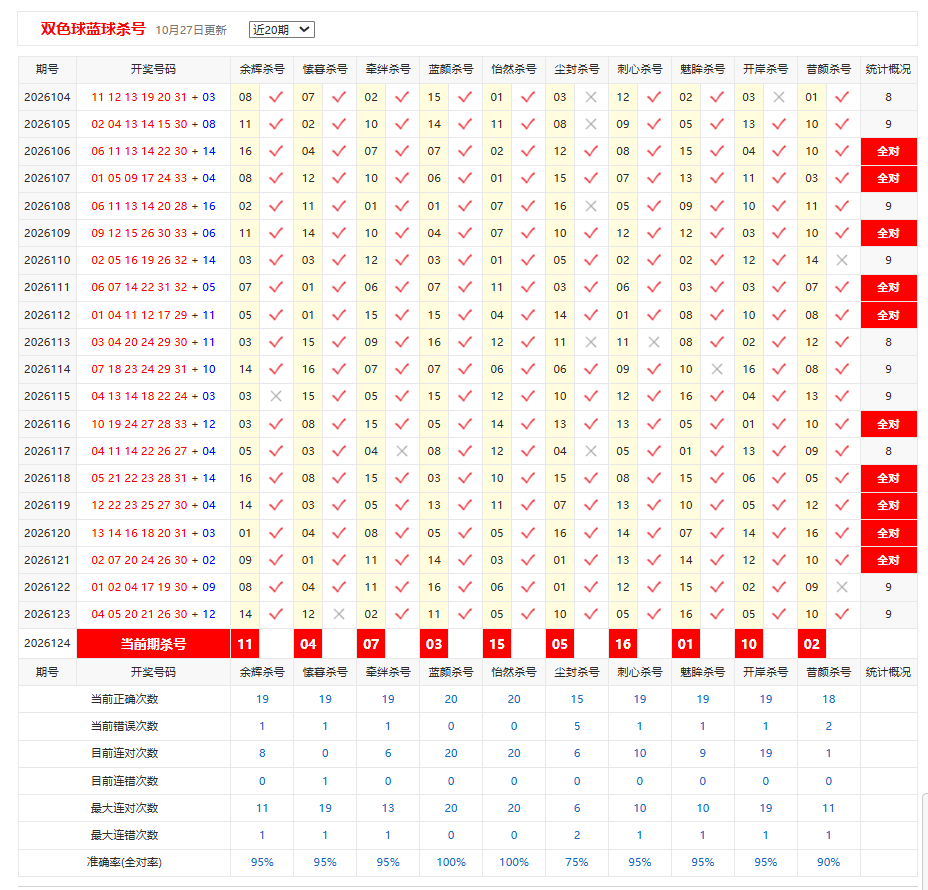
Task: Click the 当前正确次数 row label
Action: point(124,699)
